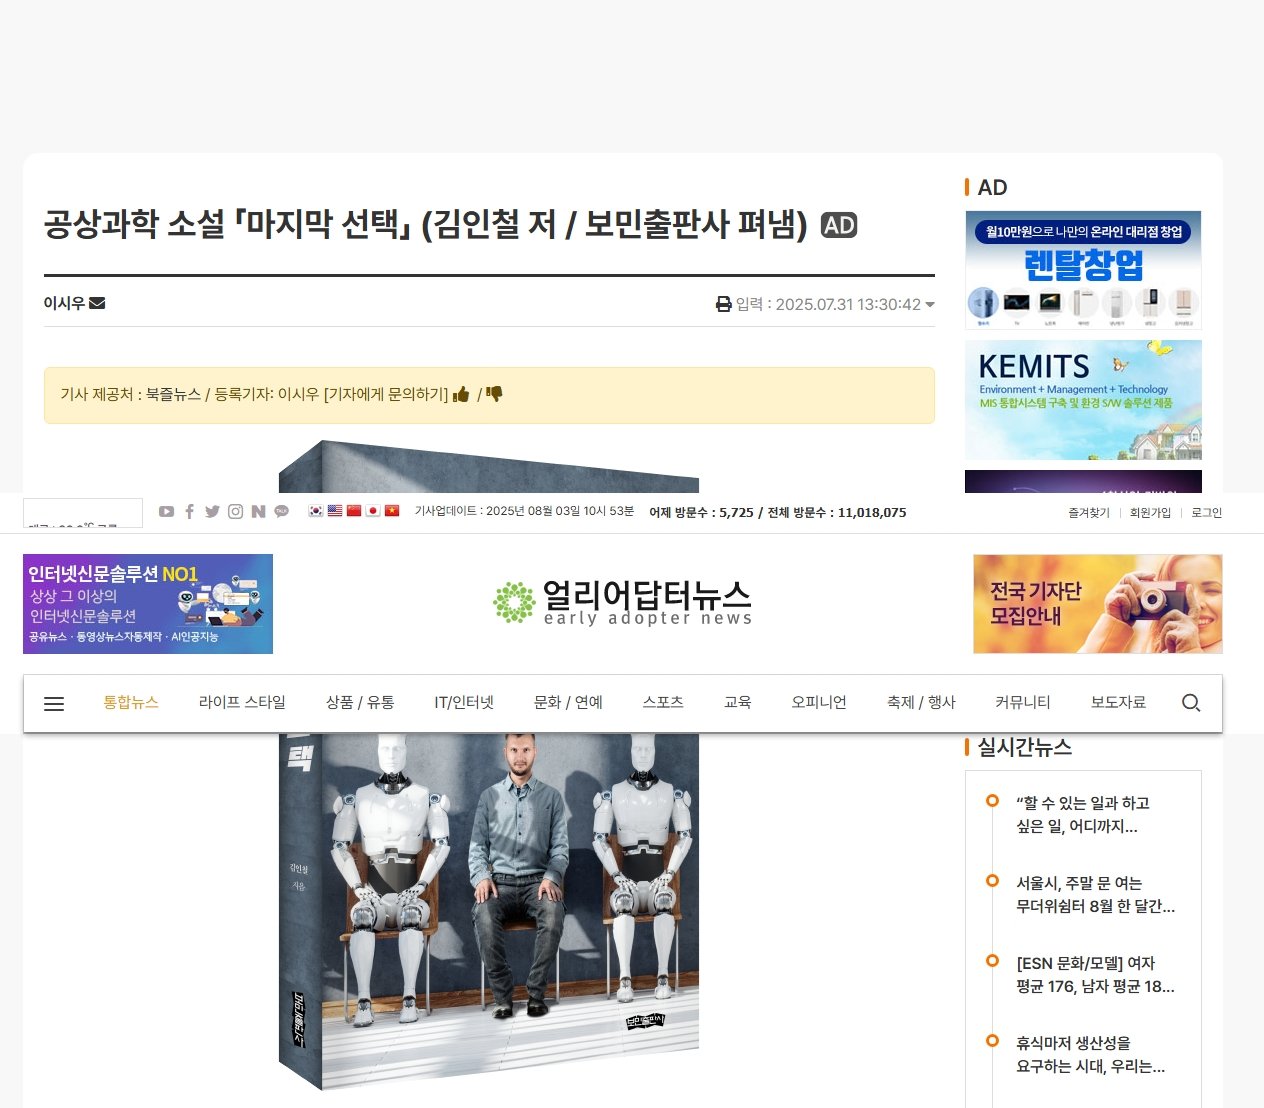Click the thumbs-up icon
Screen dimensions: 1264x1108
click(x=461, y=394)
